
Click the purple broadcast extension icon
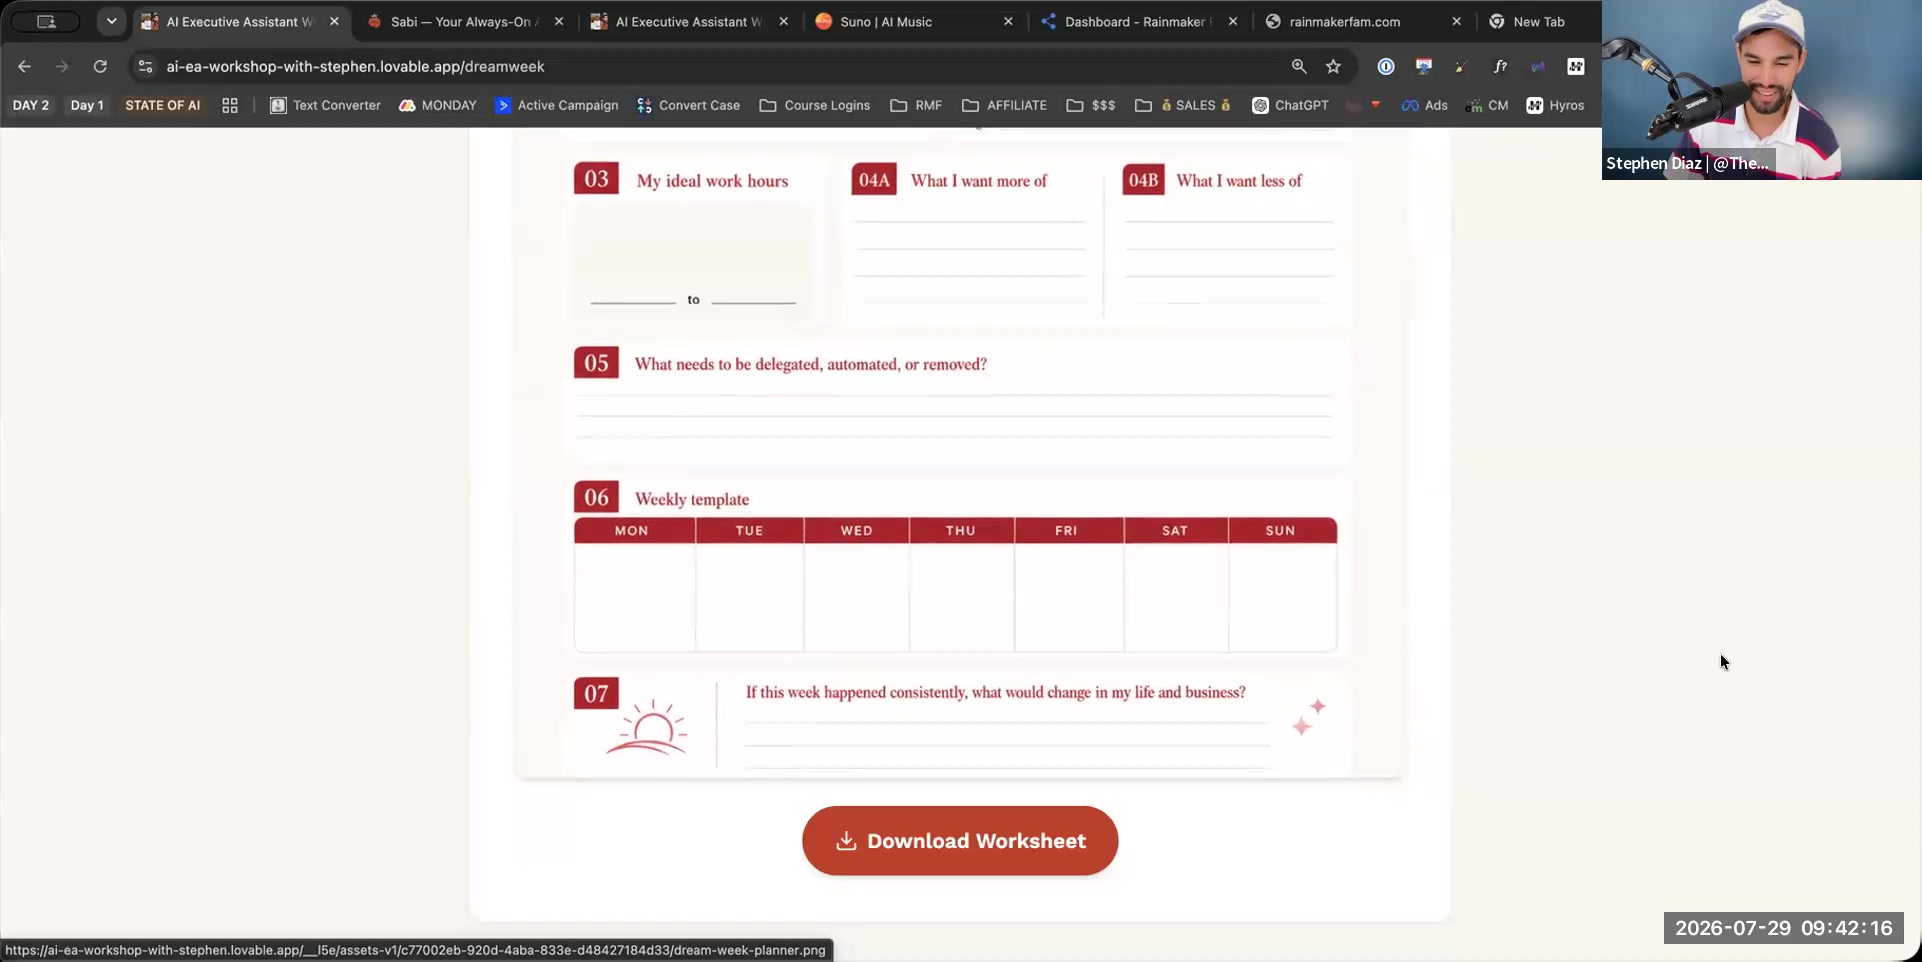coord(1538,66)
